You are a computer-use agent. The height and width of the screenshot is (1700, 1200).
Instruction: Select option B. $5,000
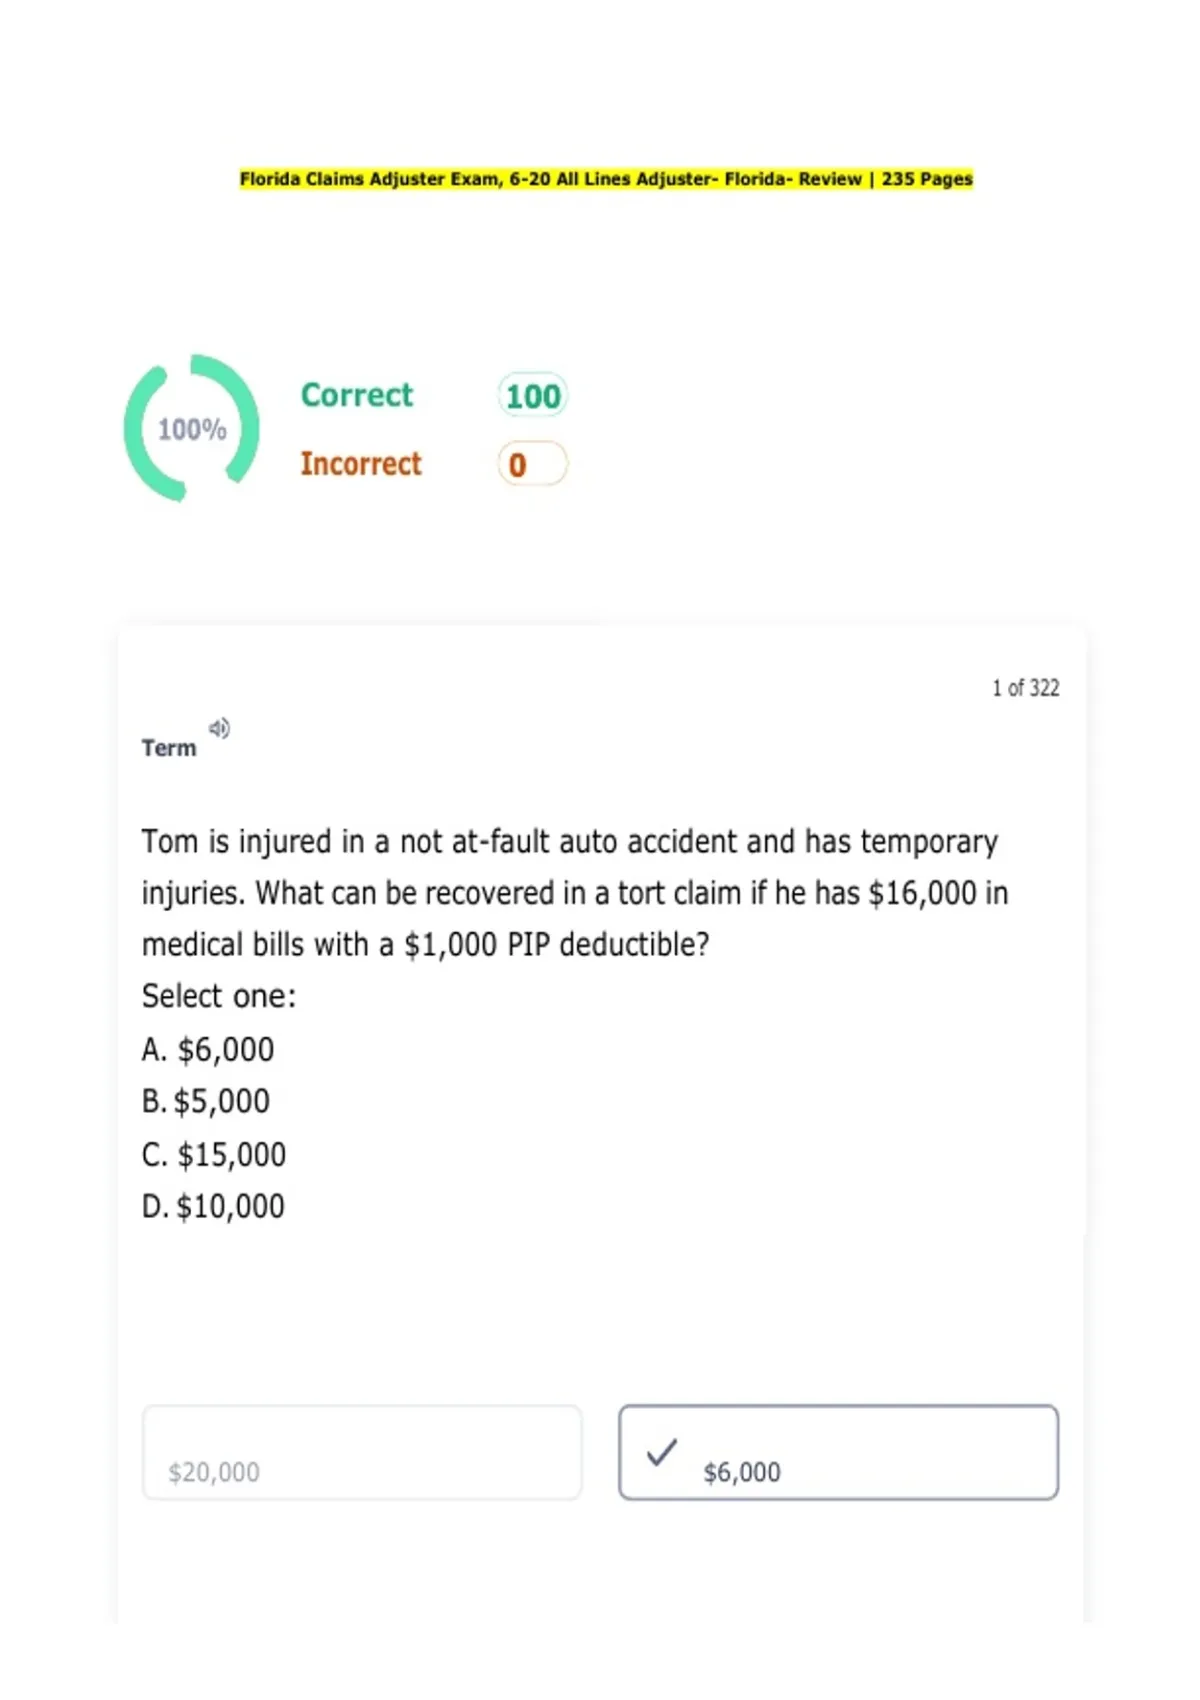206,1101
